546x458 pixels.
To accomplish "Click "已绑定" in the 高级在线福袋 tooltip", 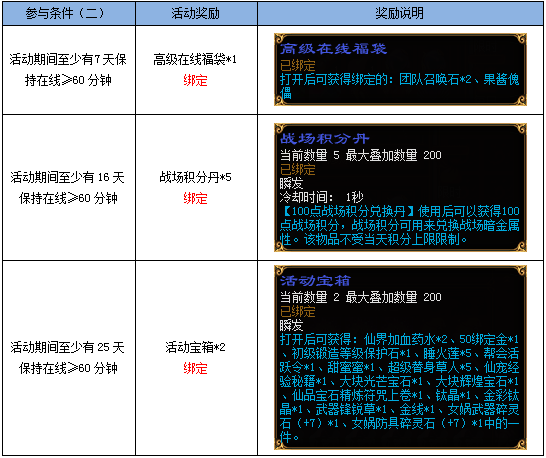I will [298, 65].
